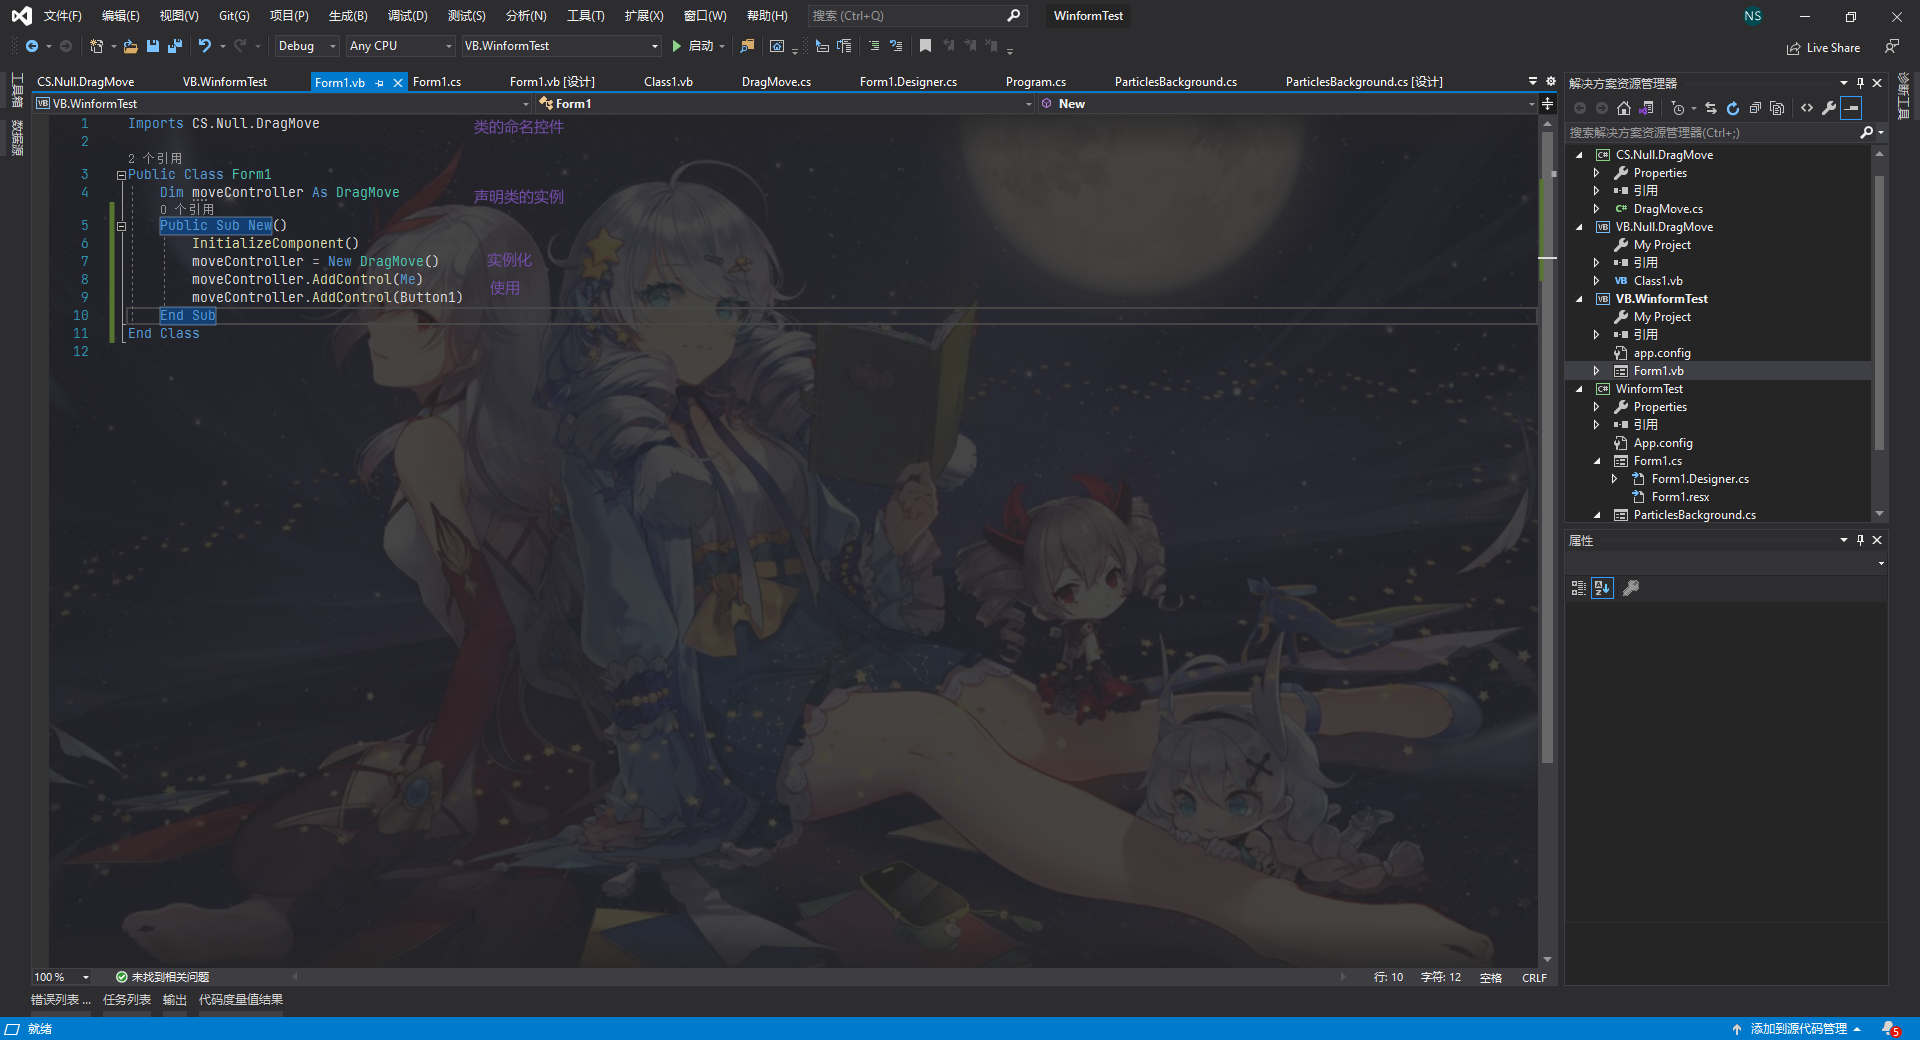
Task: Click the navigate backward toolbar arrow
Action: click(x=32, y=46)
